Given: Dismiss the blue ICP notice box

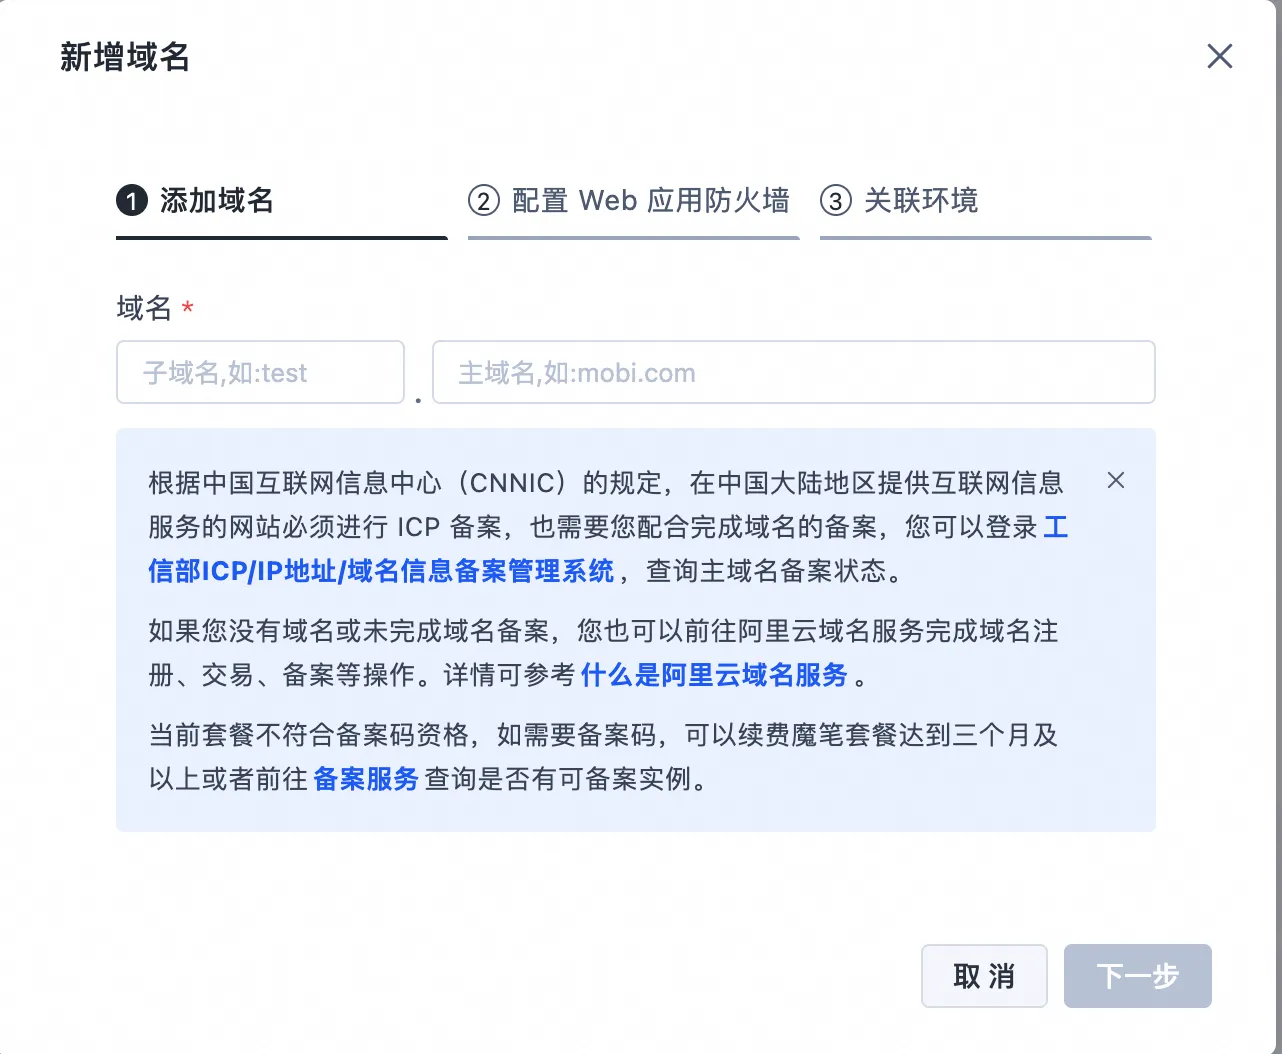Looking at the screenshot, I should point(1116,481).
